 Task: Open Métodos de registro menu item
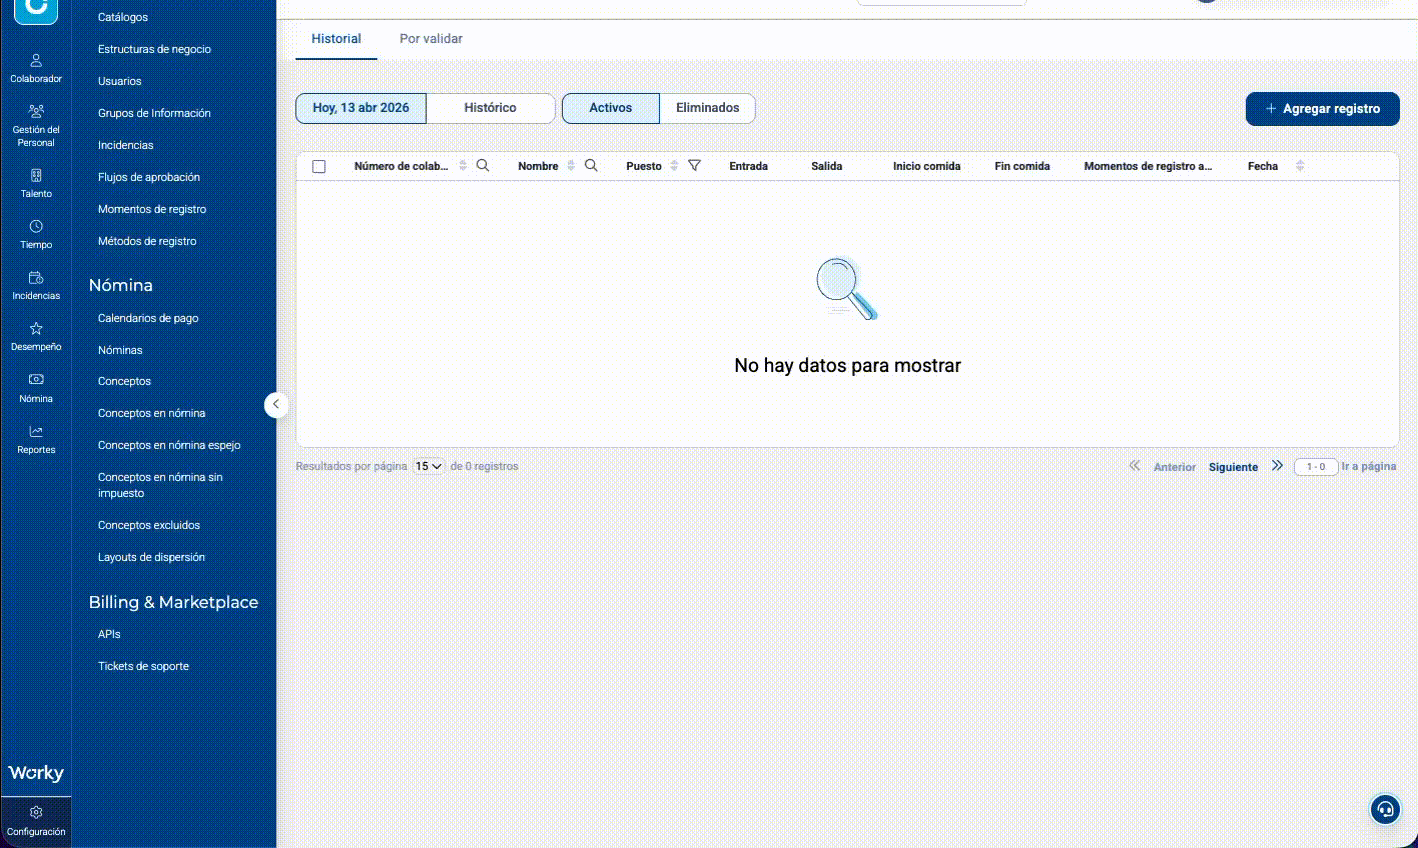click(147, 241)
